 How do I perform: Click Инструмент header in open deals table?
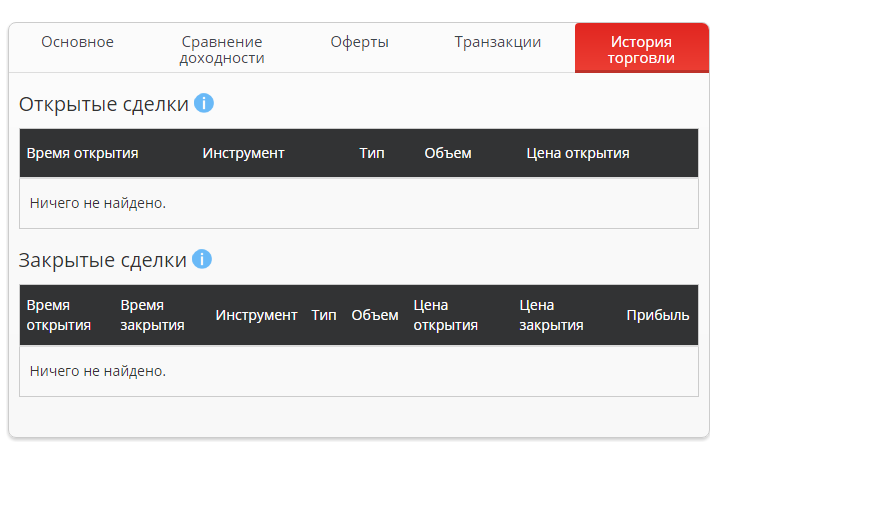point(244,153)
